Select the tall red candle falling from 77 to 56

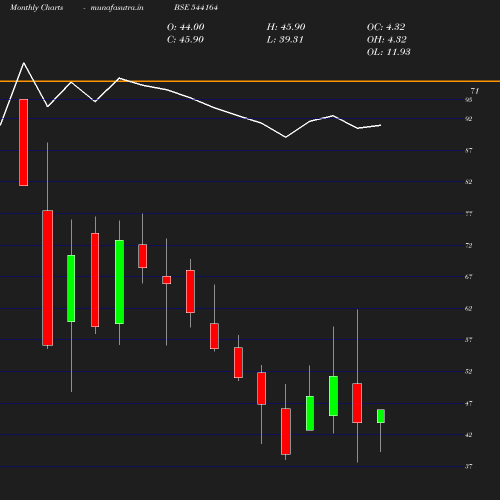tap(47, 278)
